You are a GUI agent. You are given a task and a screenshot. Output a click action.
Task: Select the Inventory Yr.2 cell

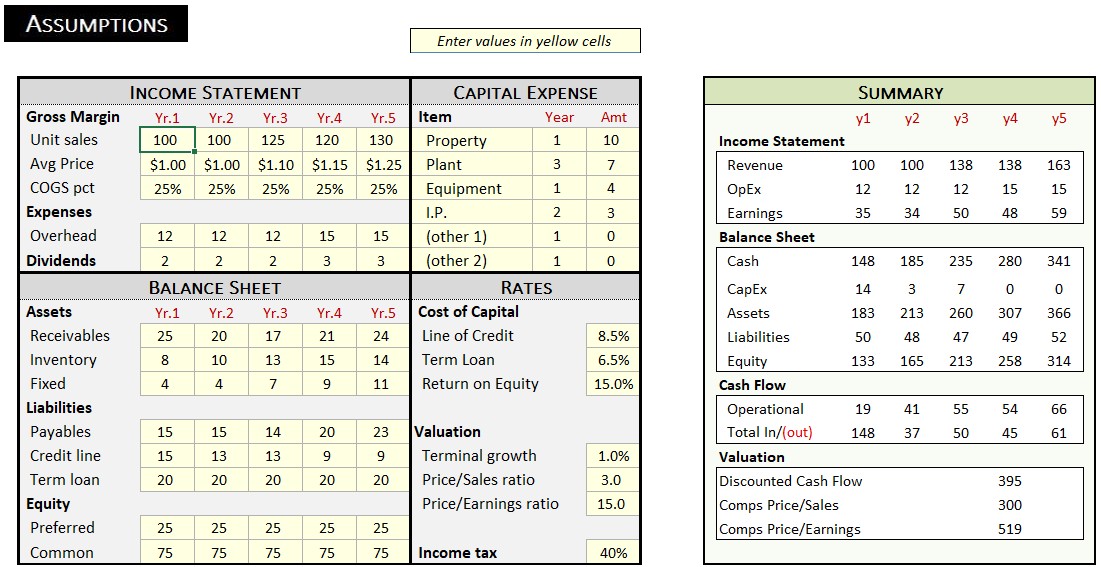tap(220, 360)
